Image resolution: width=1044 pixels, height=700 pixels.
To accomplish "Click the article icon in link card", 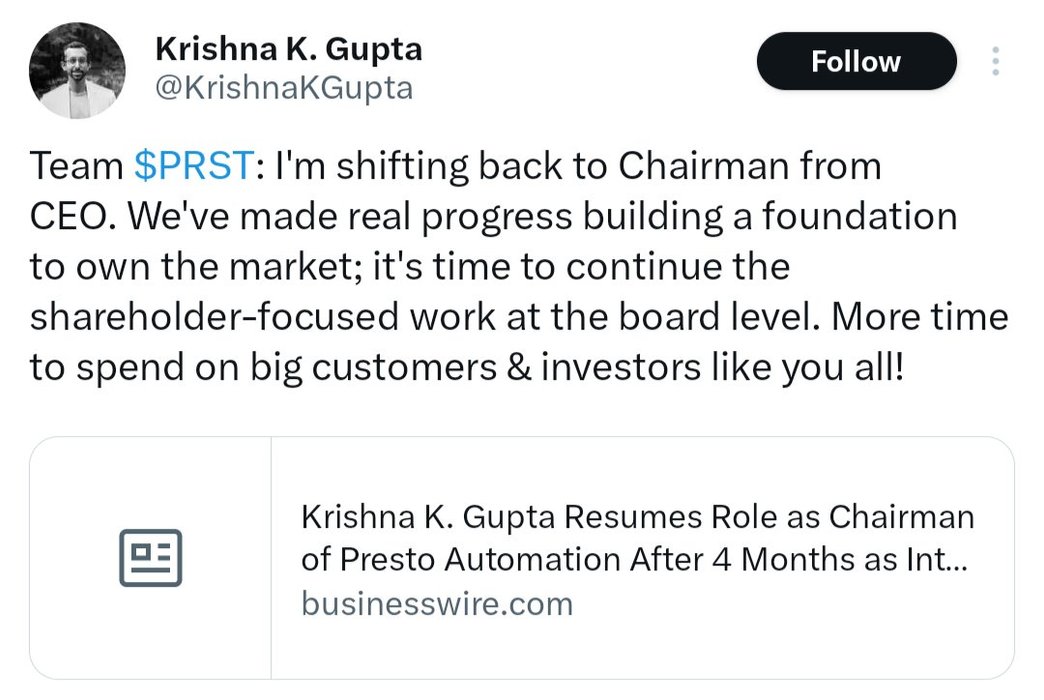I will [150, 557].
